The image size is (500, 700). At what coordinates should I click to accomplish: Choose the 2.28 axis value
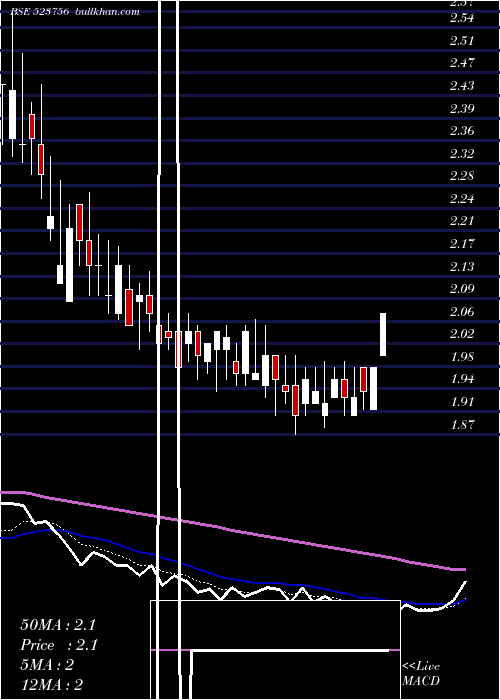coord(462,176)
